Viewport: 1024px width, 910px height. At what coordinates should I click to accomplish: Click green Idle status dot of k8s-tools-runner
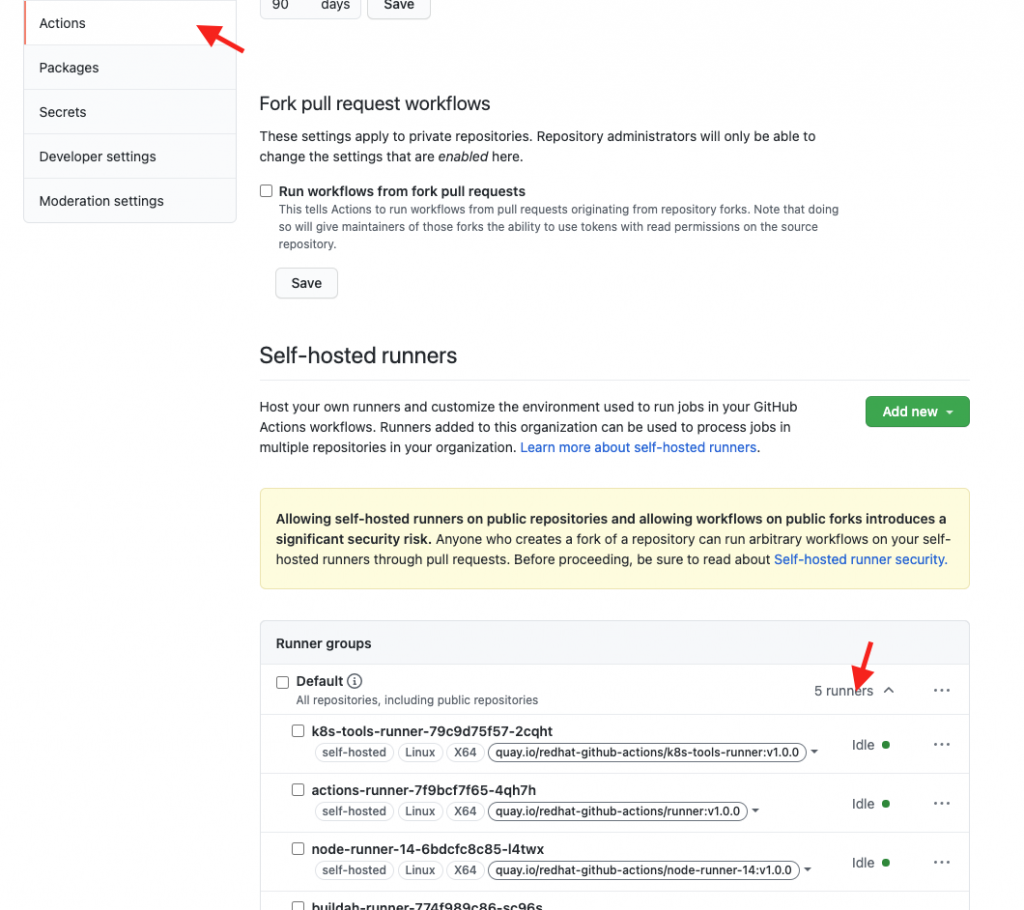[886, 745]
